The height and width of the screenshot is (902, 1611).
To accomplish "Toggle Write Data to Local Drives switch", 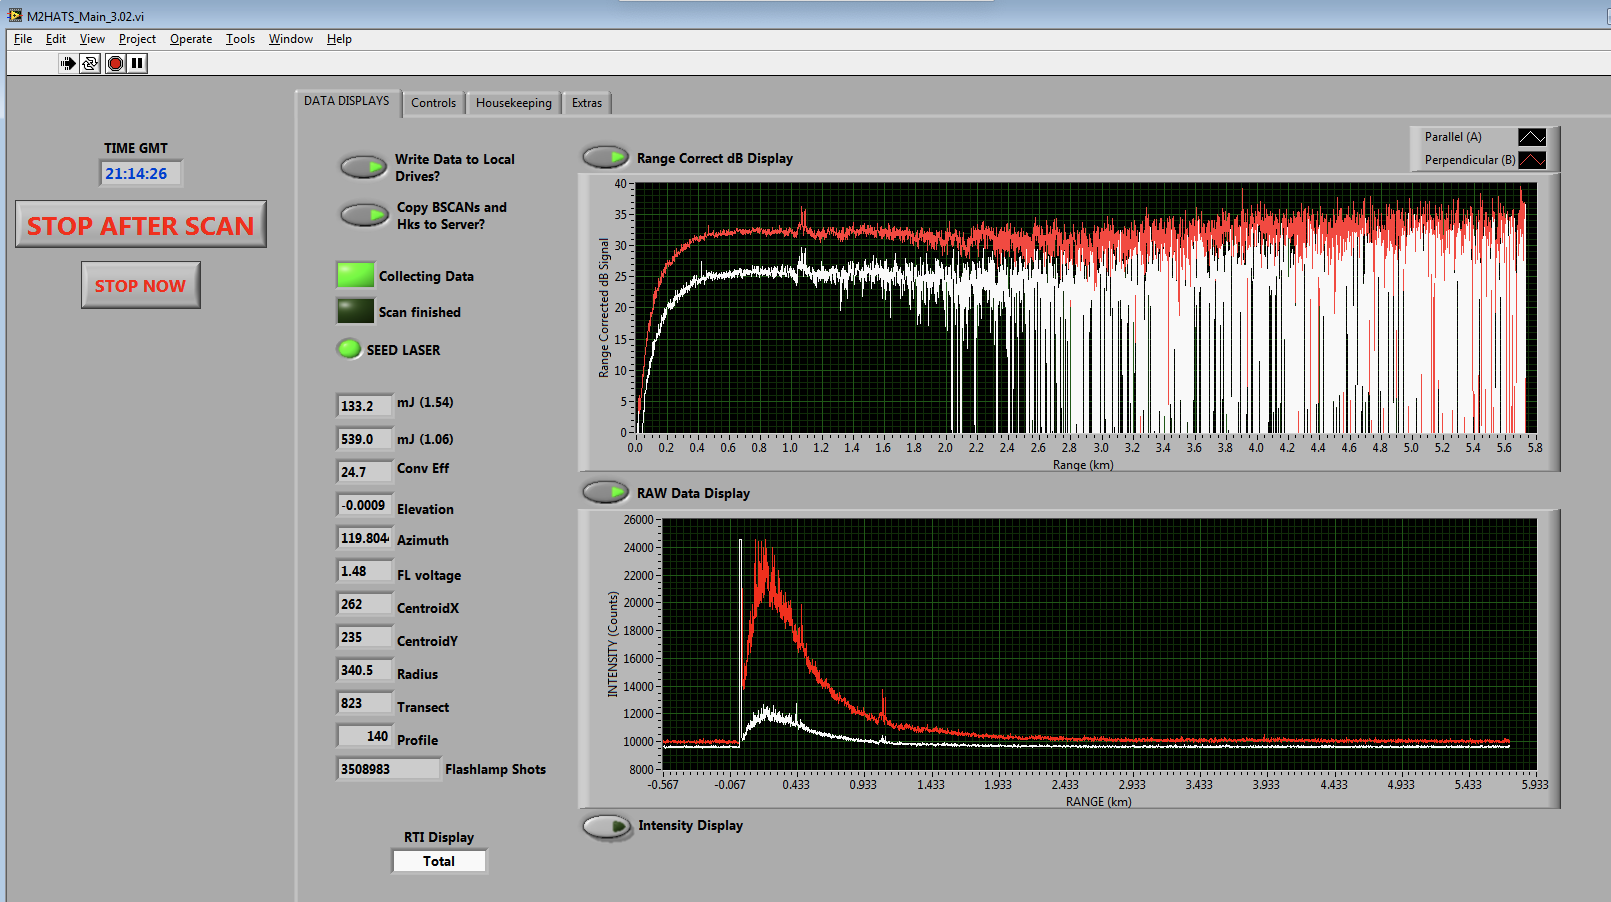I will click(x=363, y=167).
